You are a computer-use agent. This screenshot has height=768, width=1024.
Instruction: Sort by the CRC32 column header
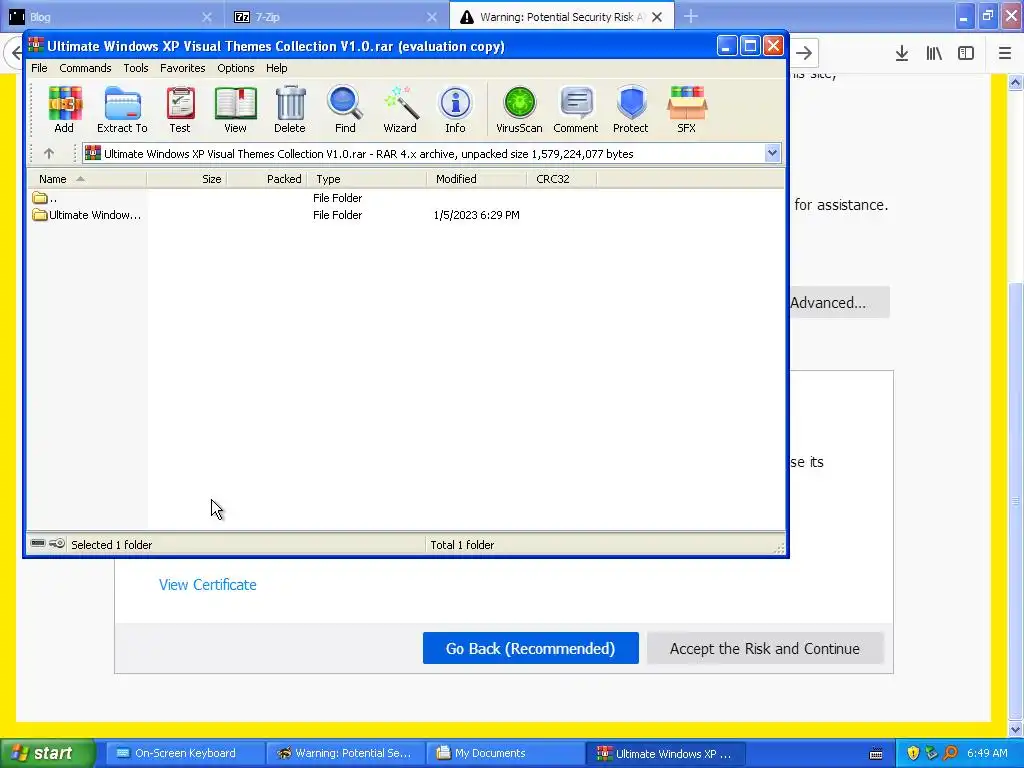click(562, 179)
